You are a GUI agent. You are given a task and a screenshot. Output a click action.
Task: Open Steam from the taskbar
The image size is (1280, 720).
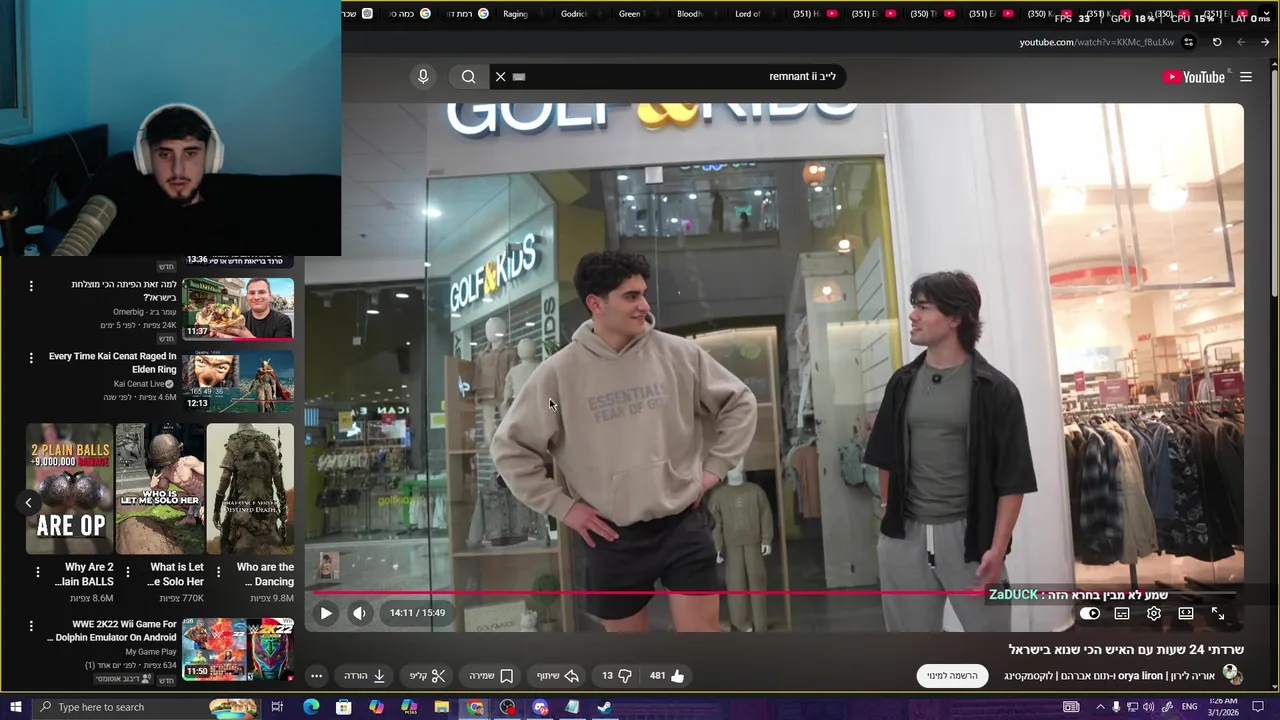605,707
